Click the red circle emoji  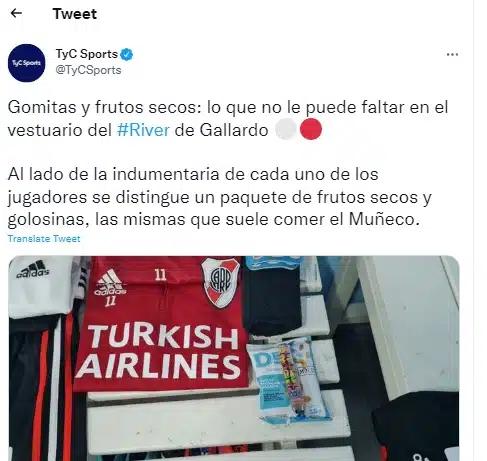point(311,129)
